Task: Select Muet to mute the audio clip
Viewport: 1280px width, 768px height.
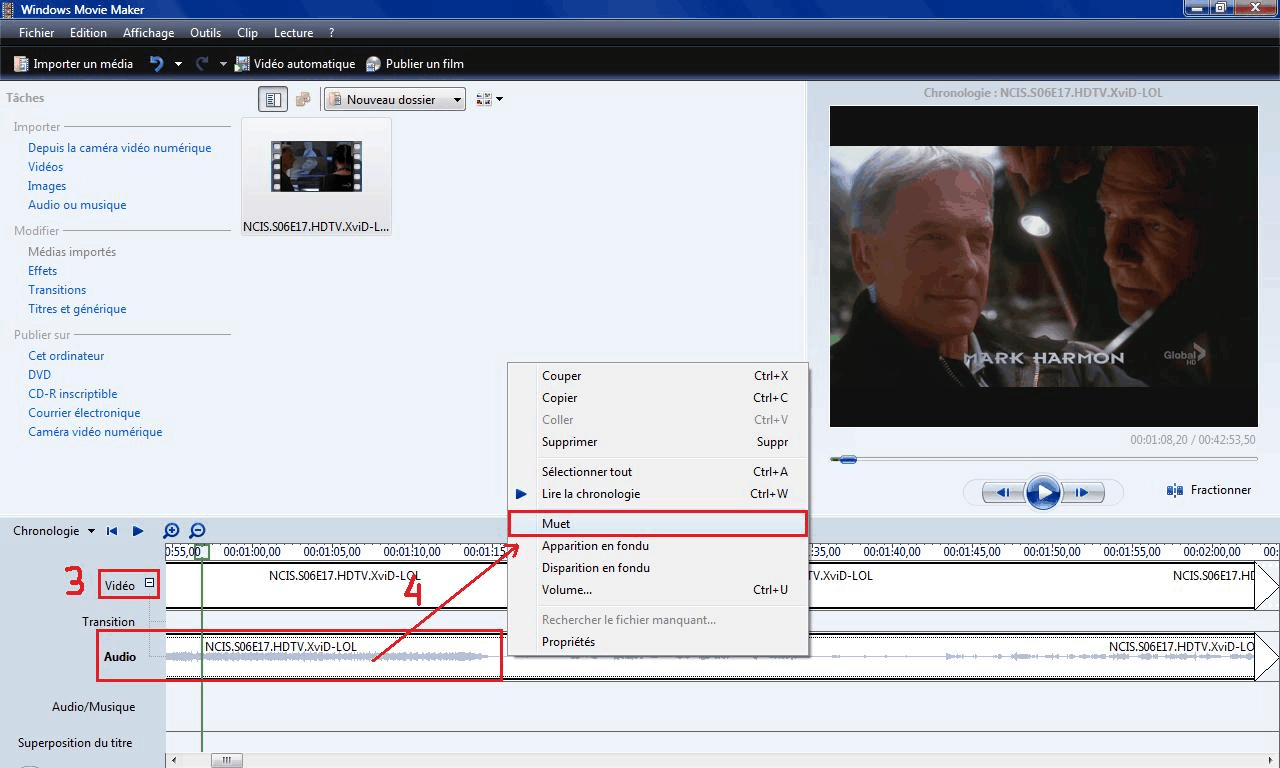Action: click(658, 524)
